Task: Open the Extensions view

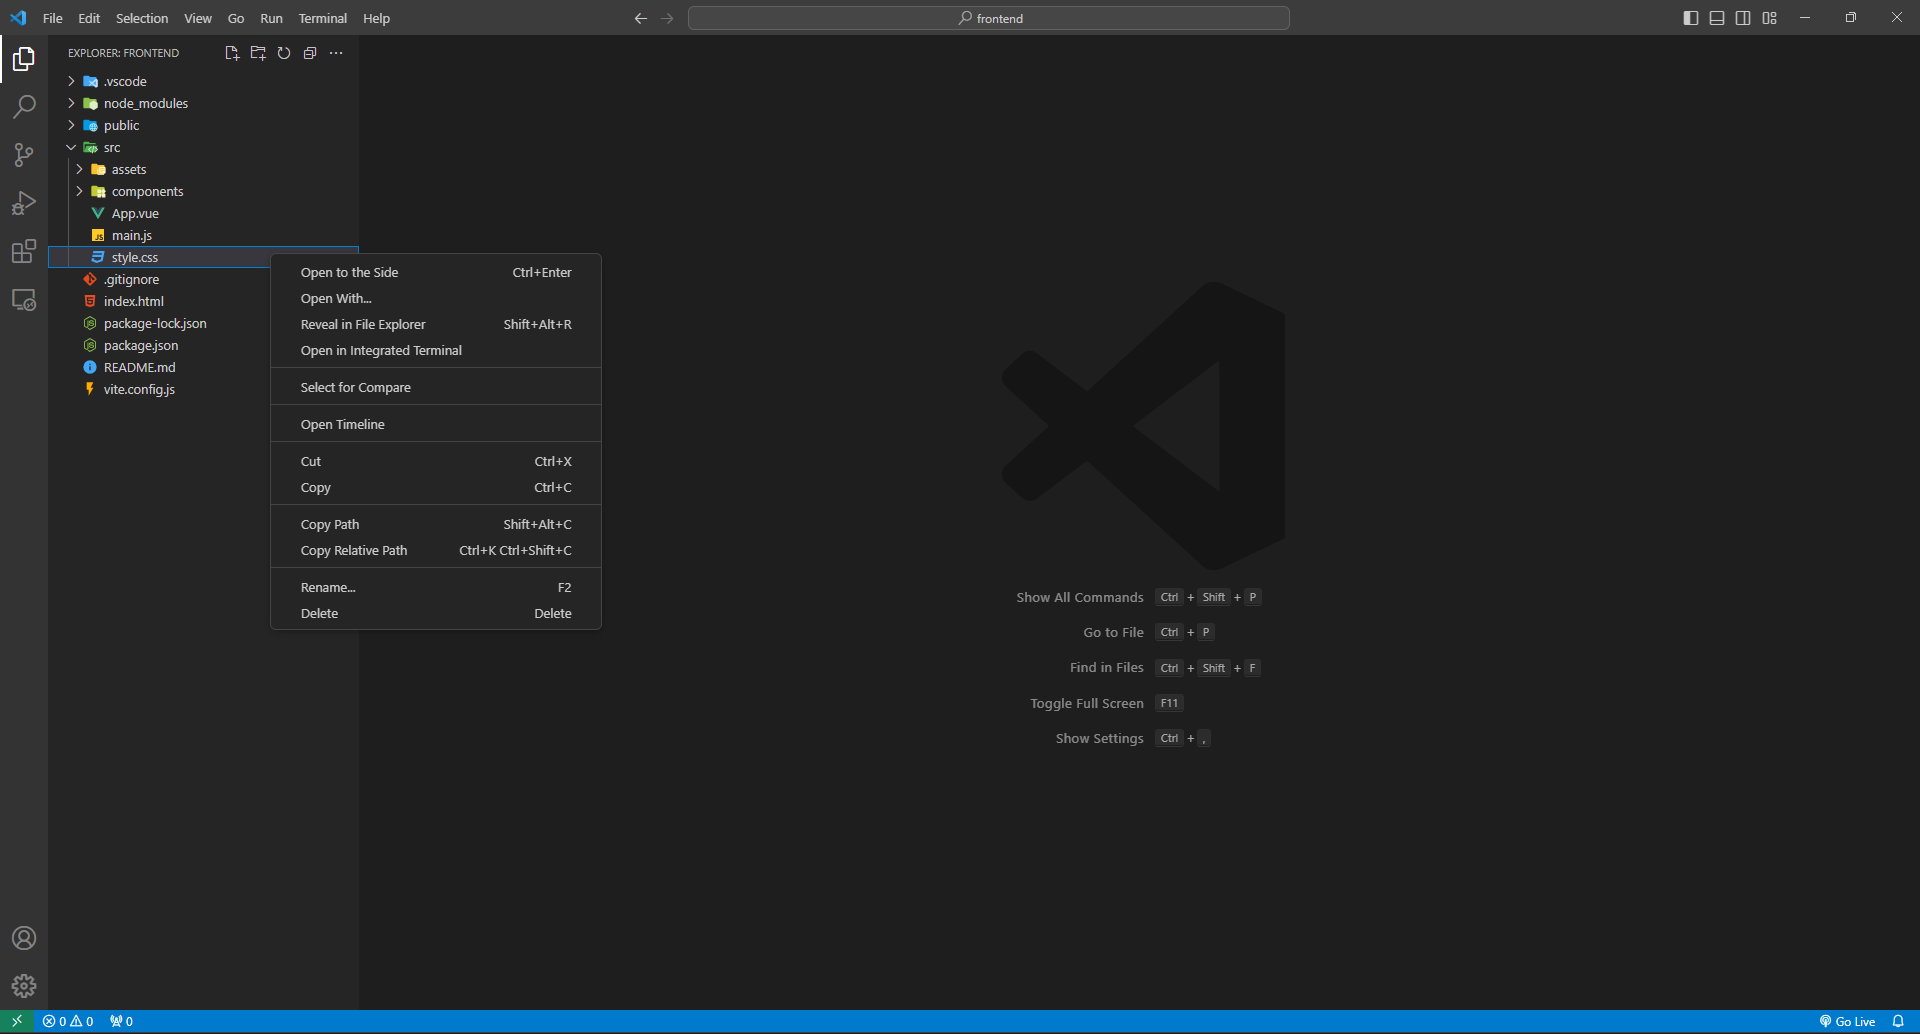Action: coord(24,251)
